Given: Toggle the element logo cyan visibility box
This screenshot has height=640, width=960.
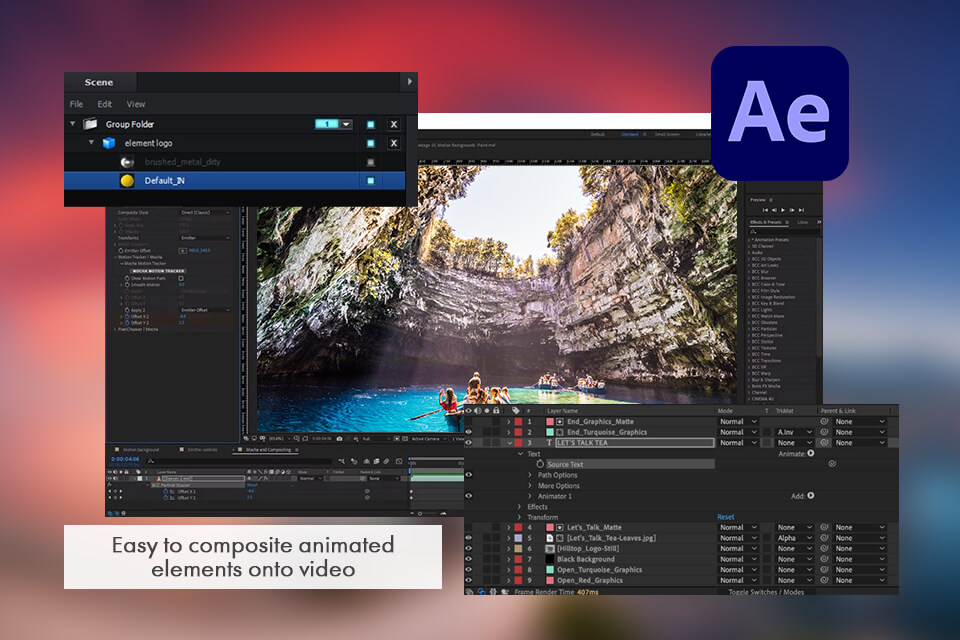Looking at the screenshot, I should [x=370, y=143].
